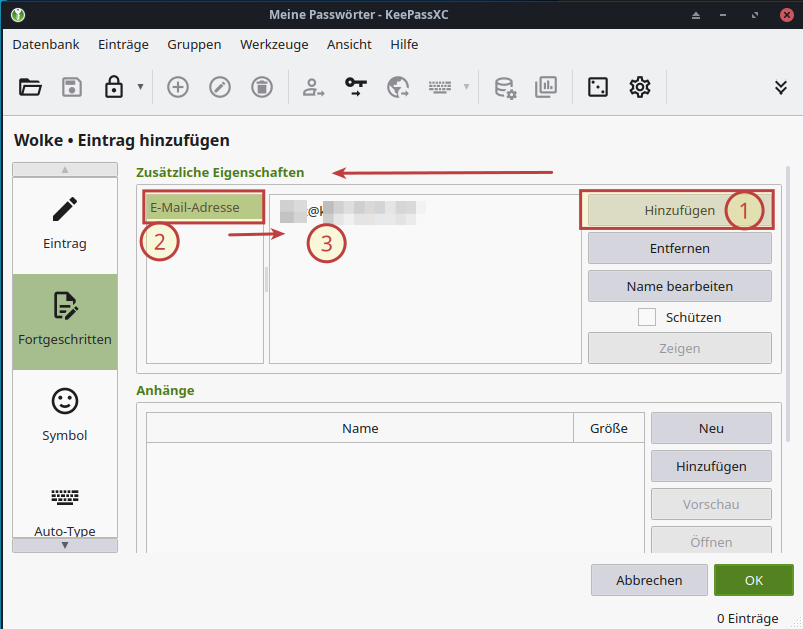
Task: Click the save database icon
Action: point(72,87)
